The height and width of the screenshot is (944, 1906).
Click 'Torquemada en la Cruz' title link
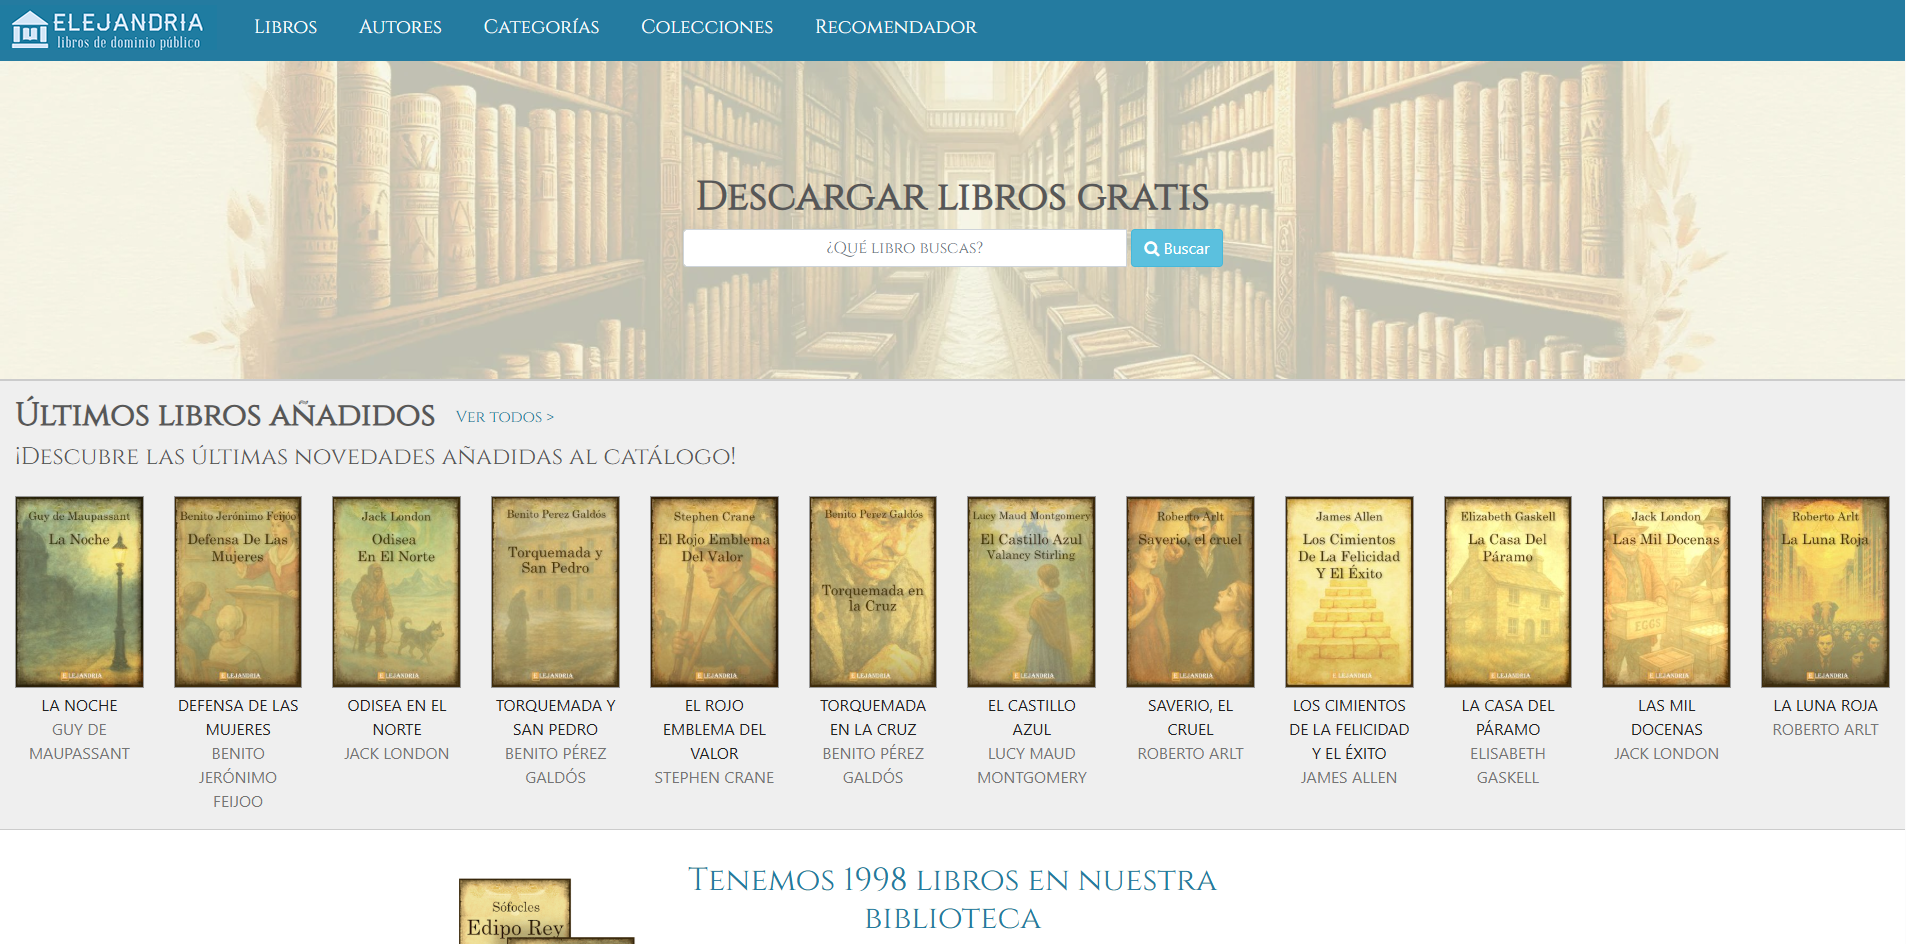(873, 718)
